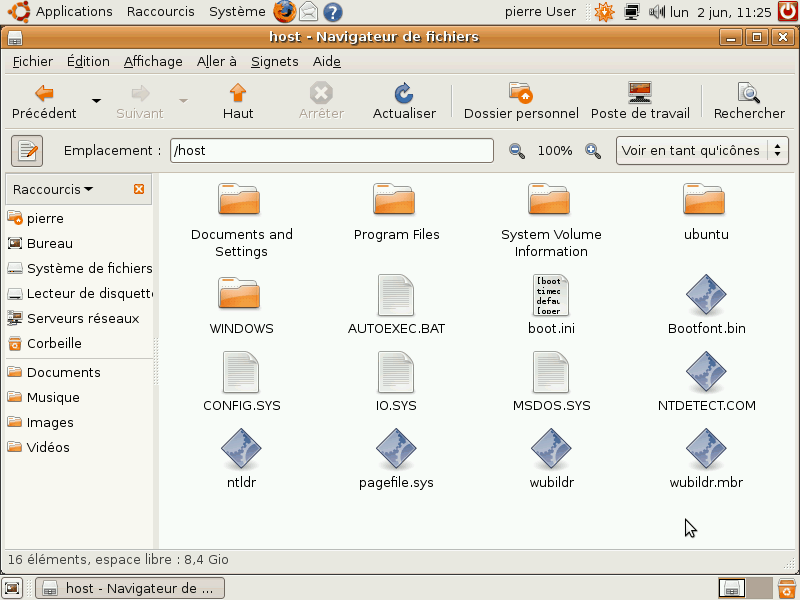Open the Raccourcis side pane dropdown
This screenshot has width=800, height=600.
tap(53, 189)
